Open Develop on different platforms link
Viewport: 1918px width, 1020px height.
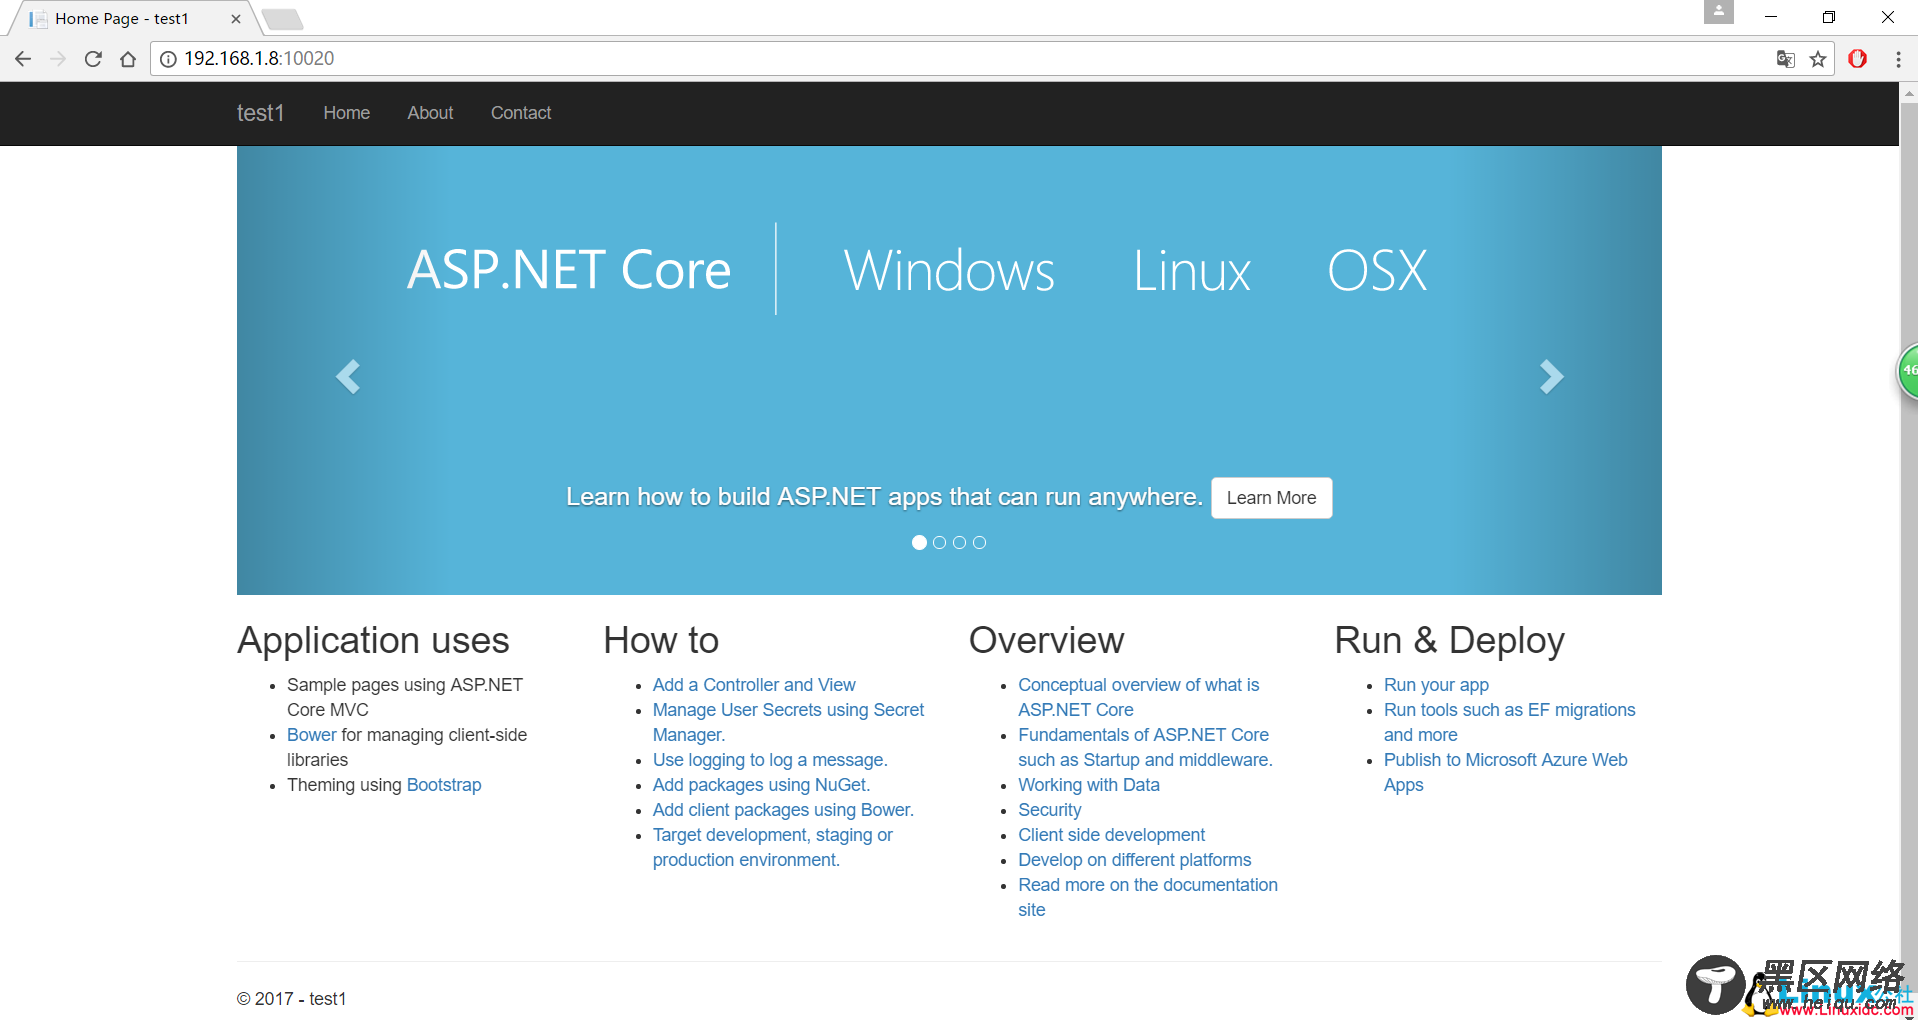pos(1134,860)
